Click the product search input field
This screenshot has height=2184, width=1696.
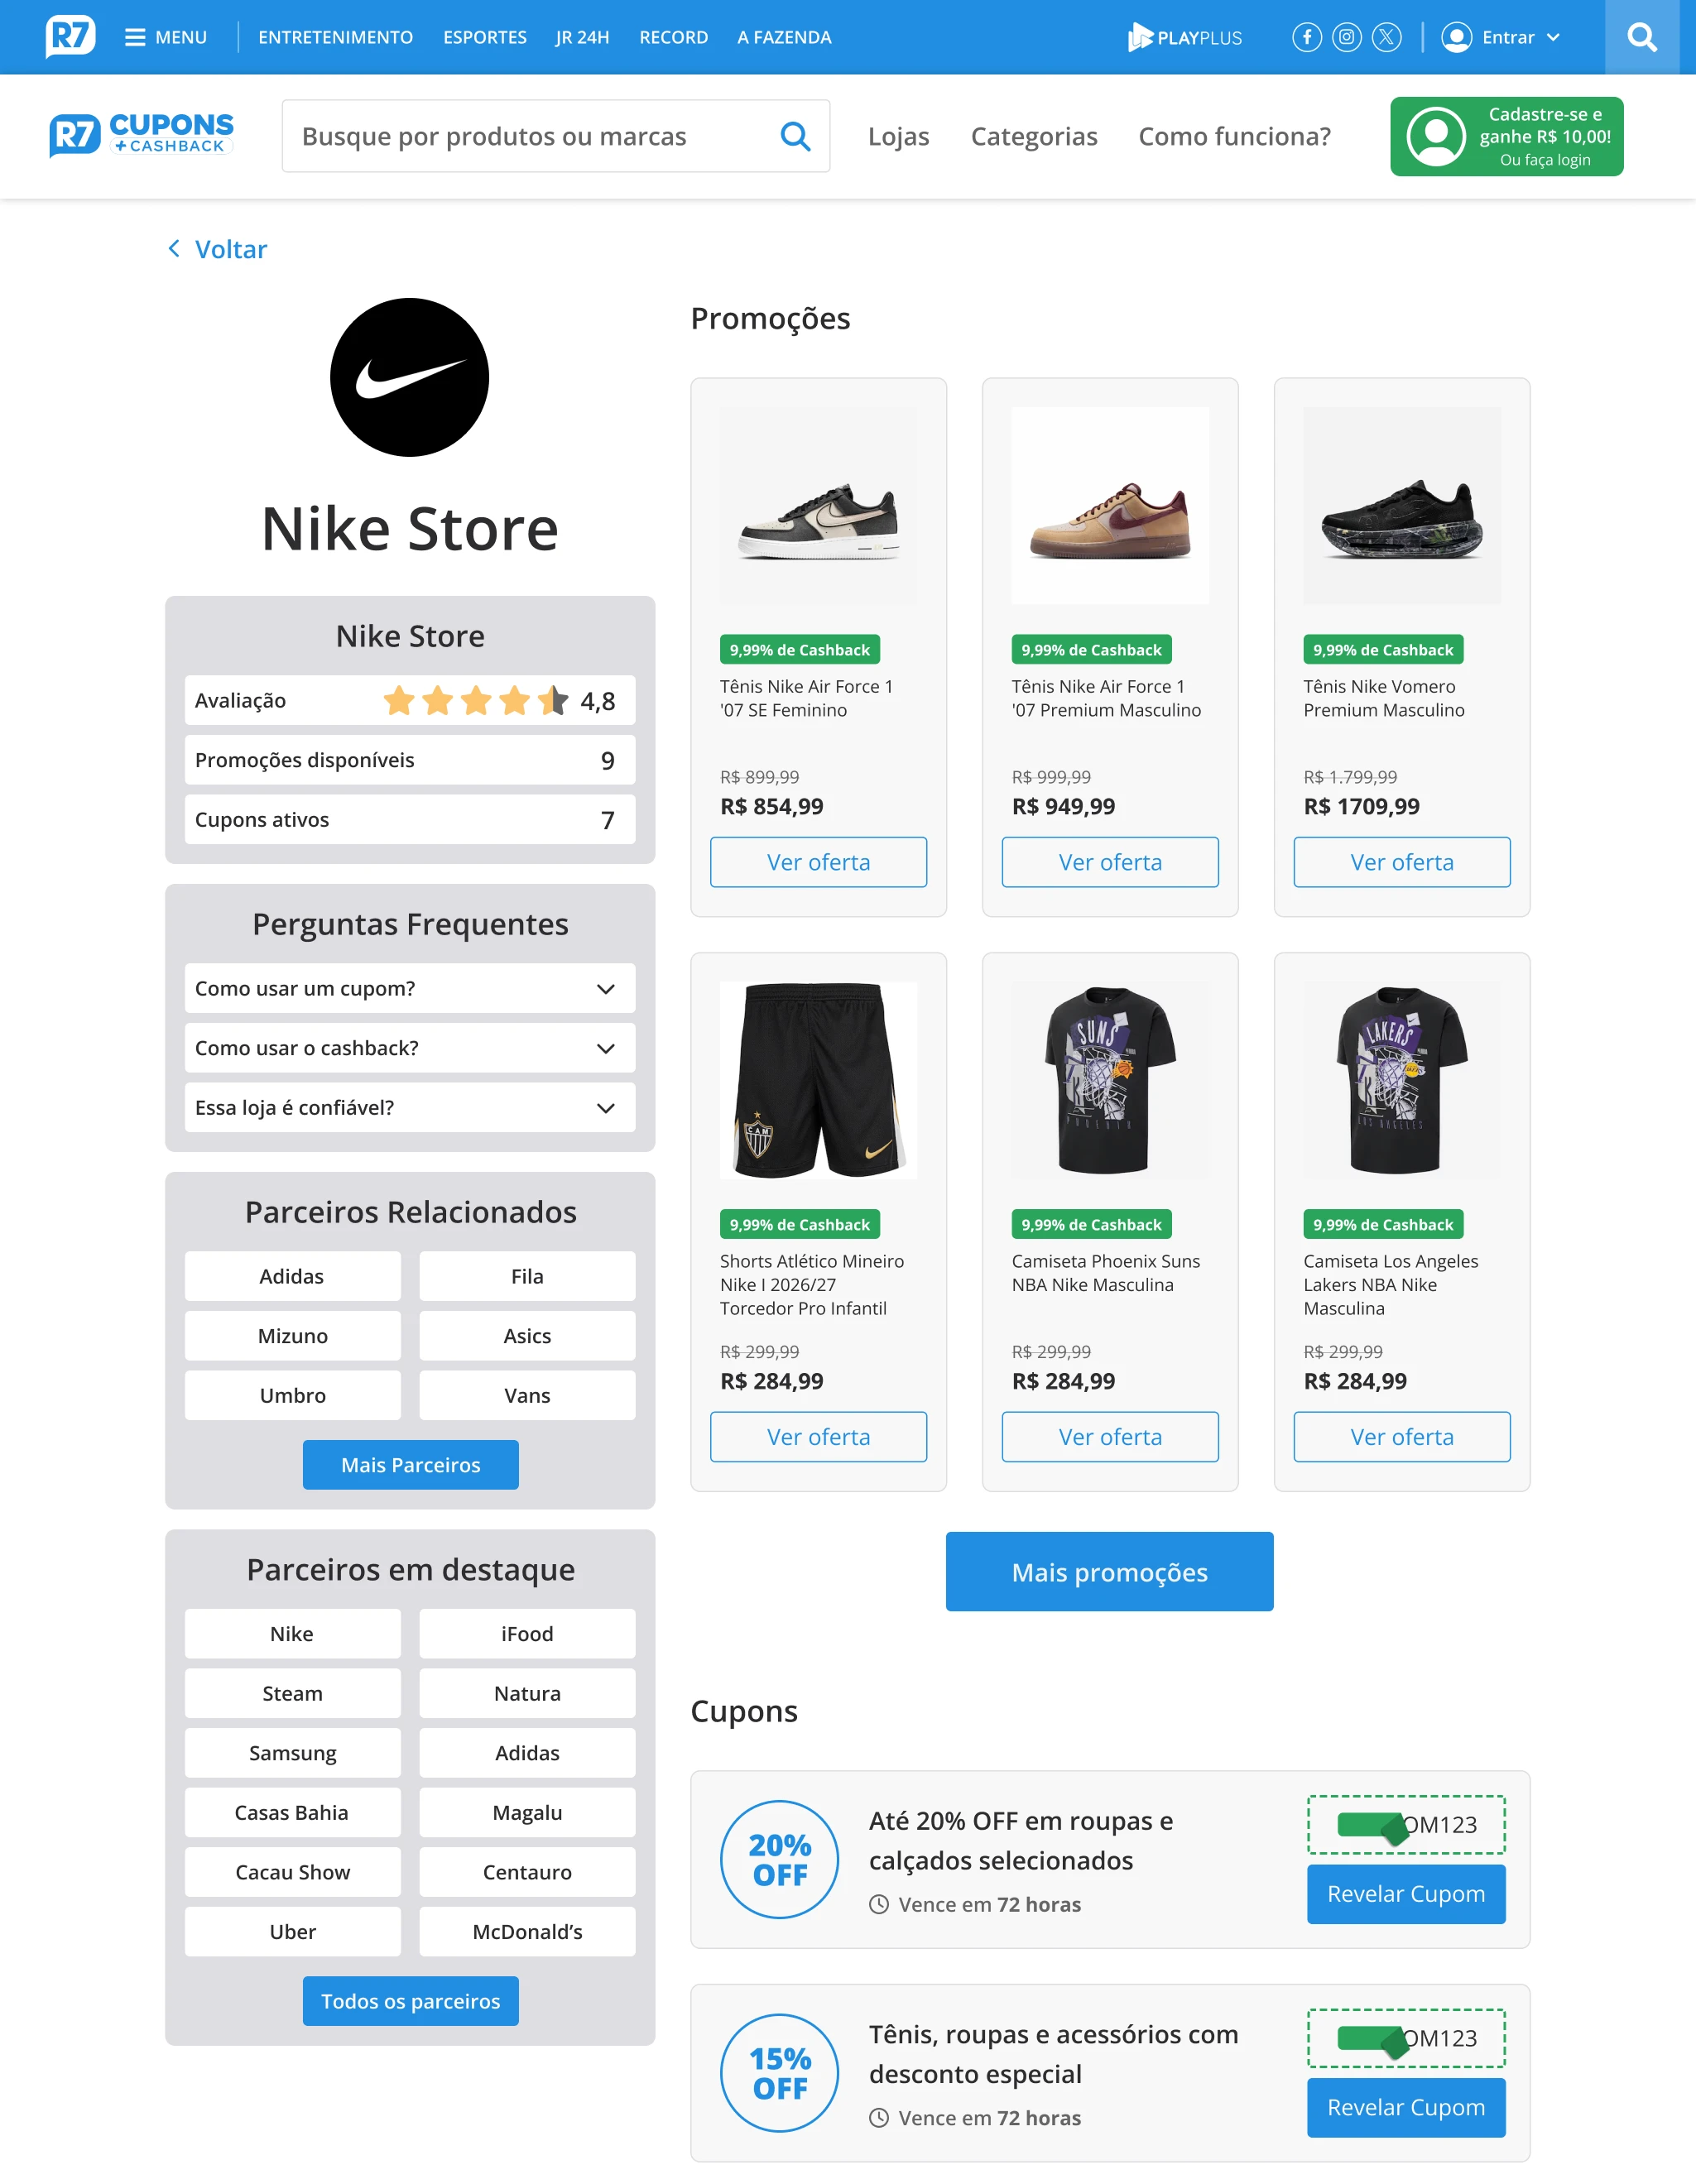tap(530, 136)
